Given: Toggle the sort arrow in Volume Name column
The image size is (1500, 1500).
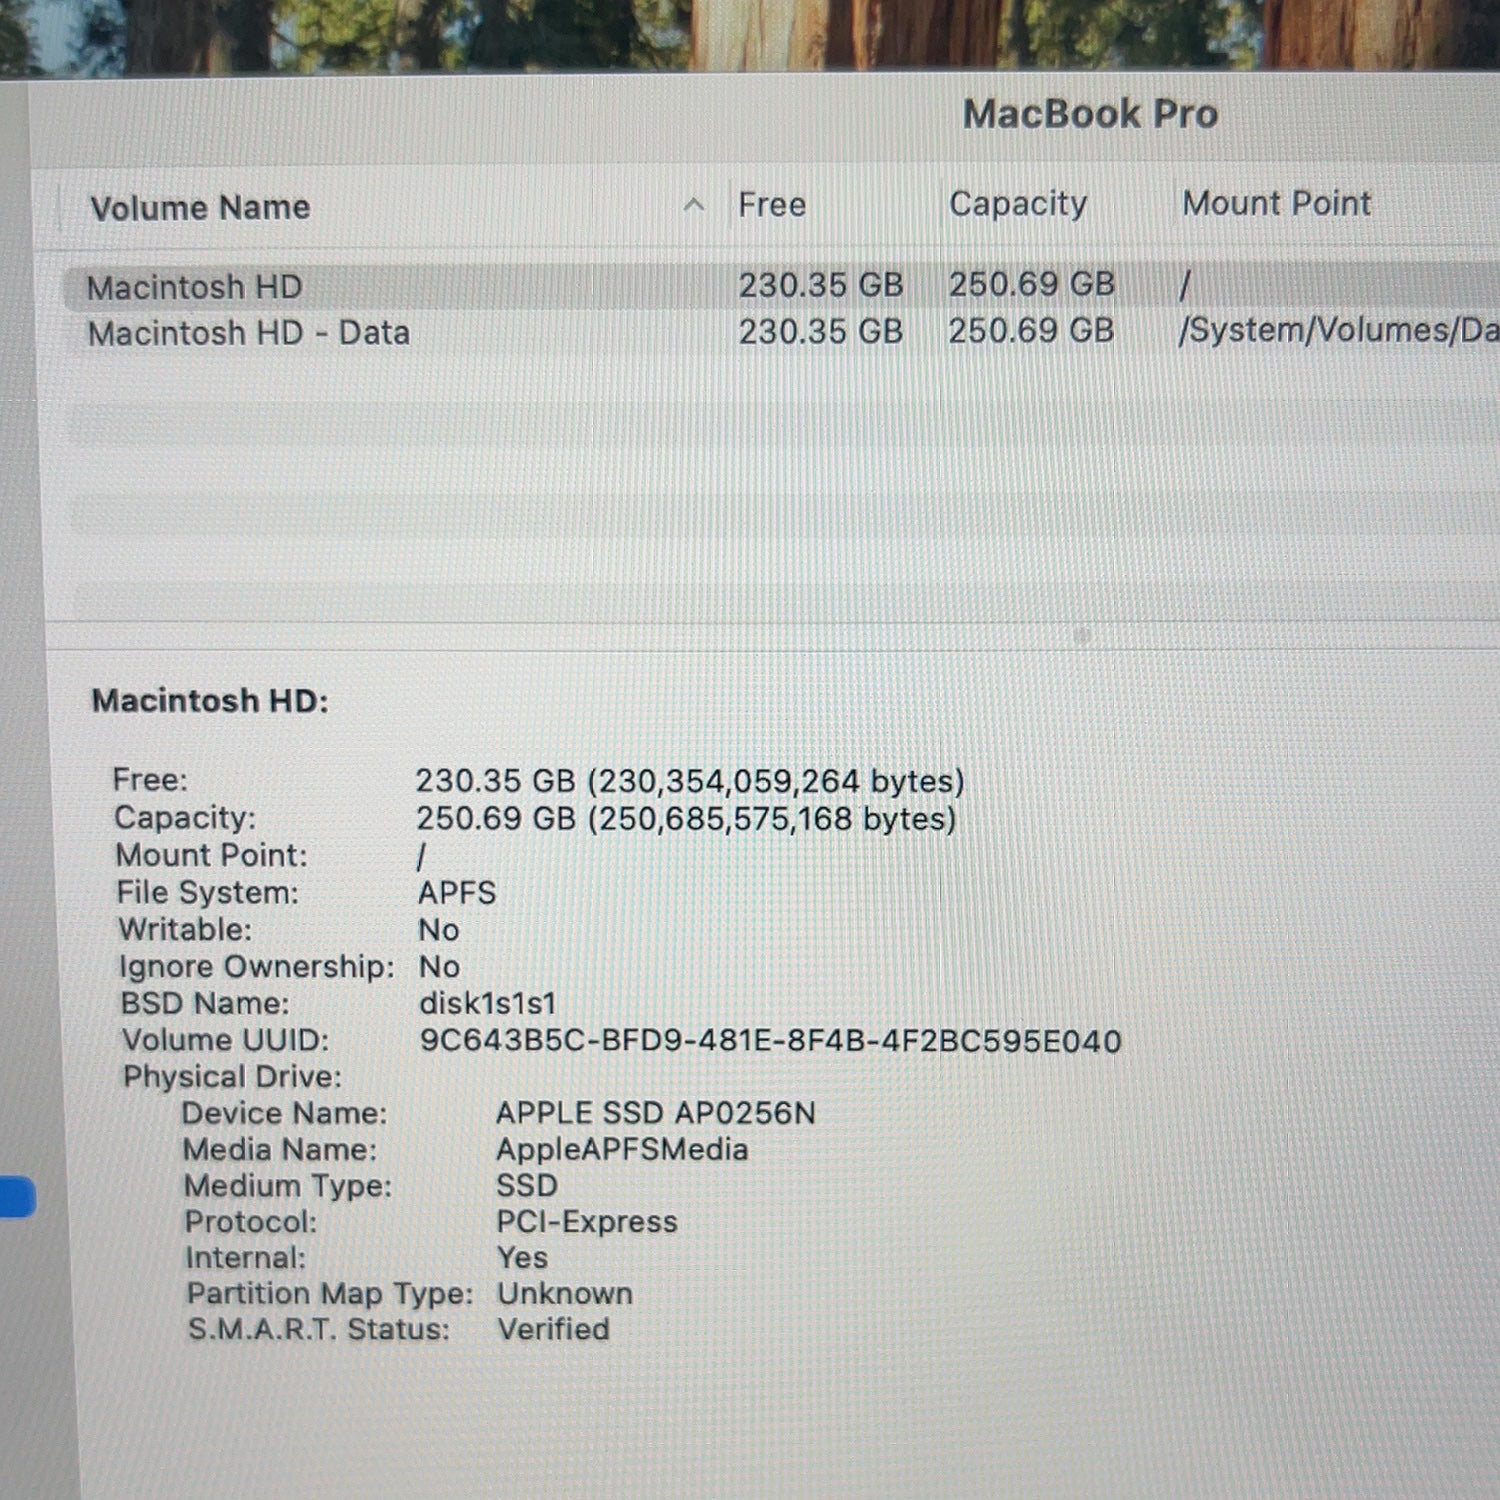Looking at the screenshot, I should 693,206.
